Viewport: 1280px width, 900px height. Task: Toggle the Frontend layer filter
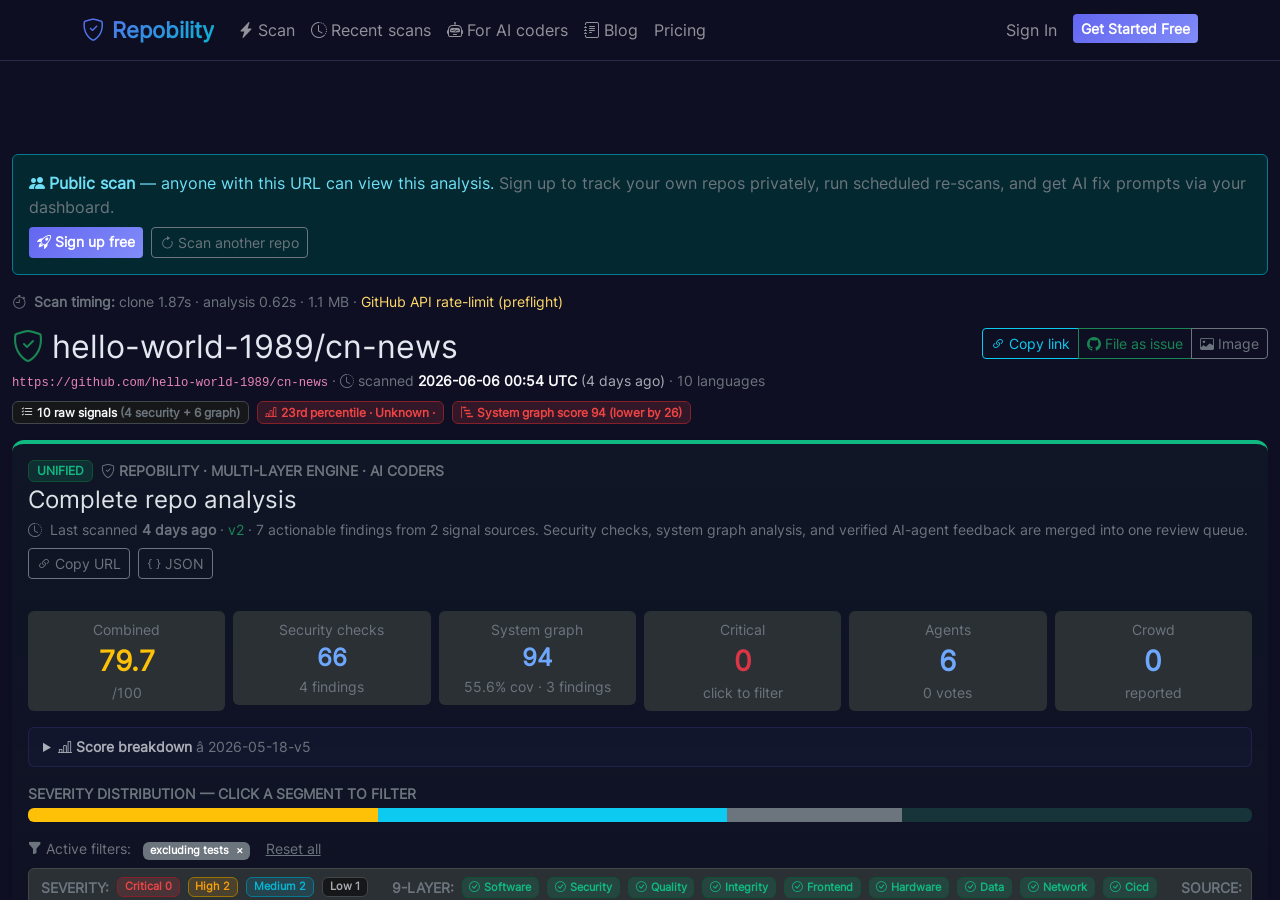822,887
